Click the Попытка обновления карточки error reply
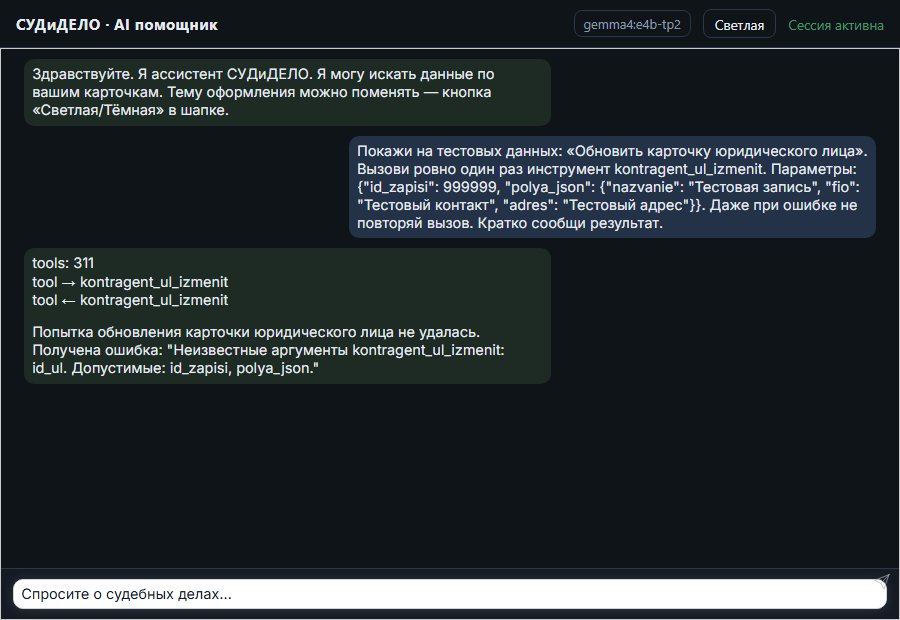This screenshot has height=620, width=900. point(268,350)
